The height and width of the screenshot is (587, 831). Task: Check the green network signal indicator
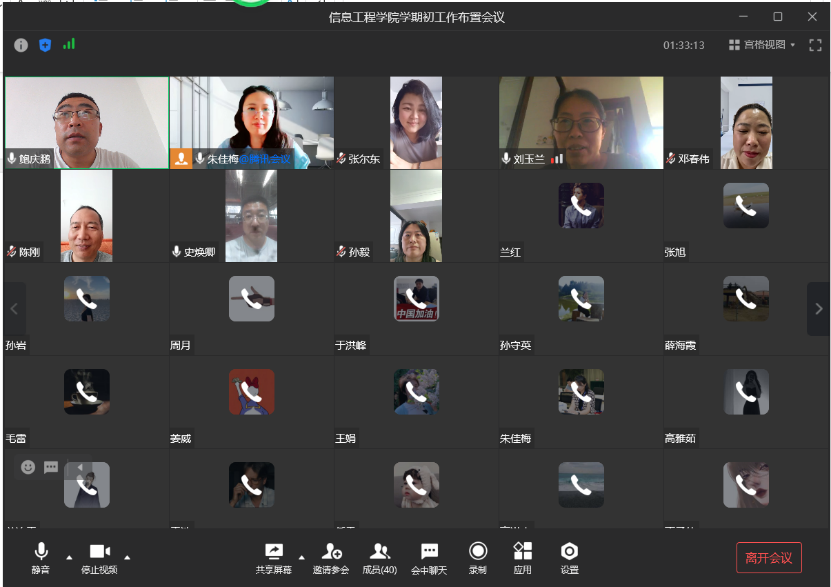pyautogui.click(x=69, y=44)
